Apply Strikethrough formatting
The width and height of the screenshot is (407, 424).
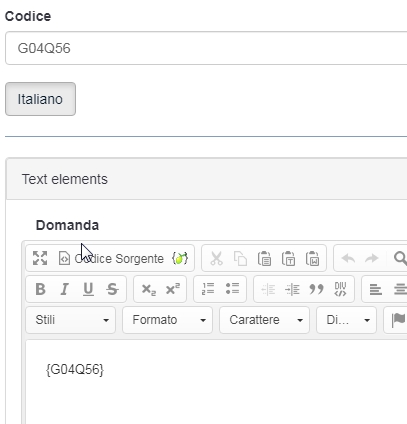click(112, 289)
